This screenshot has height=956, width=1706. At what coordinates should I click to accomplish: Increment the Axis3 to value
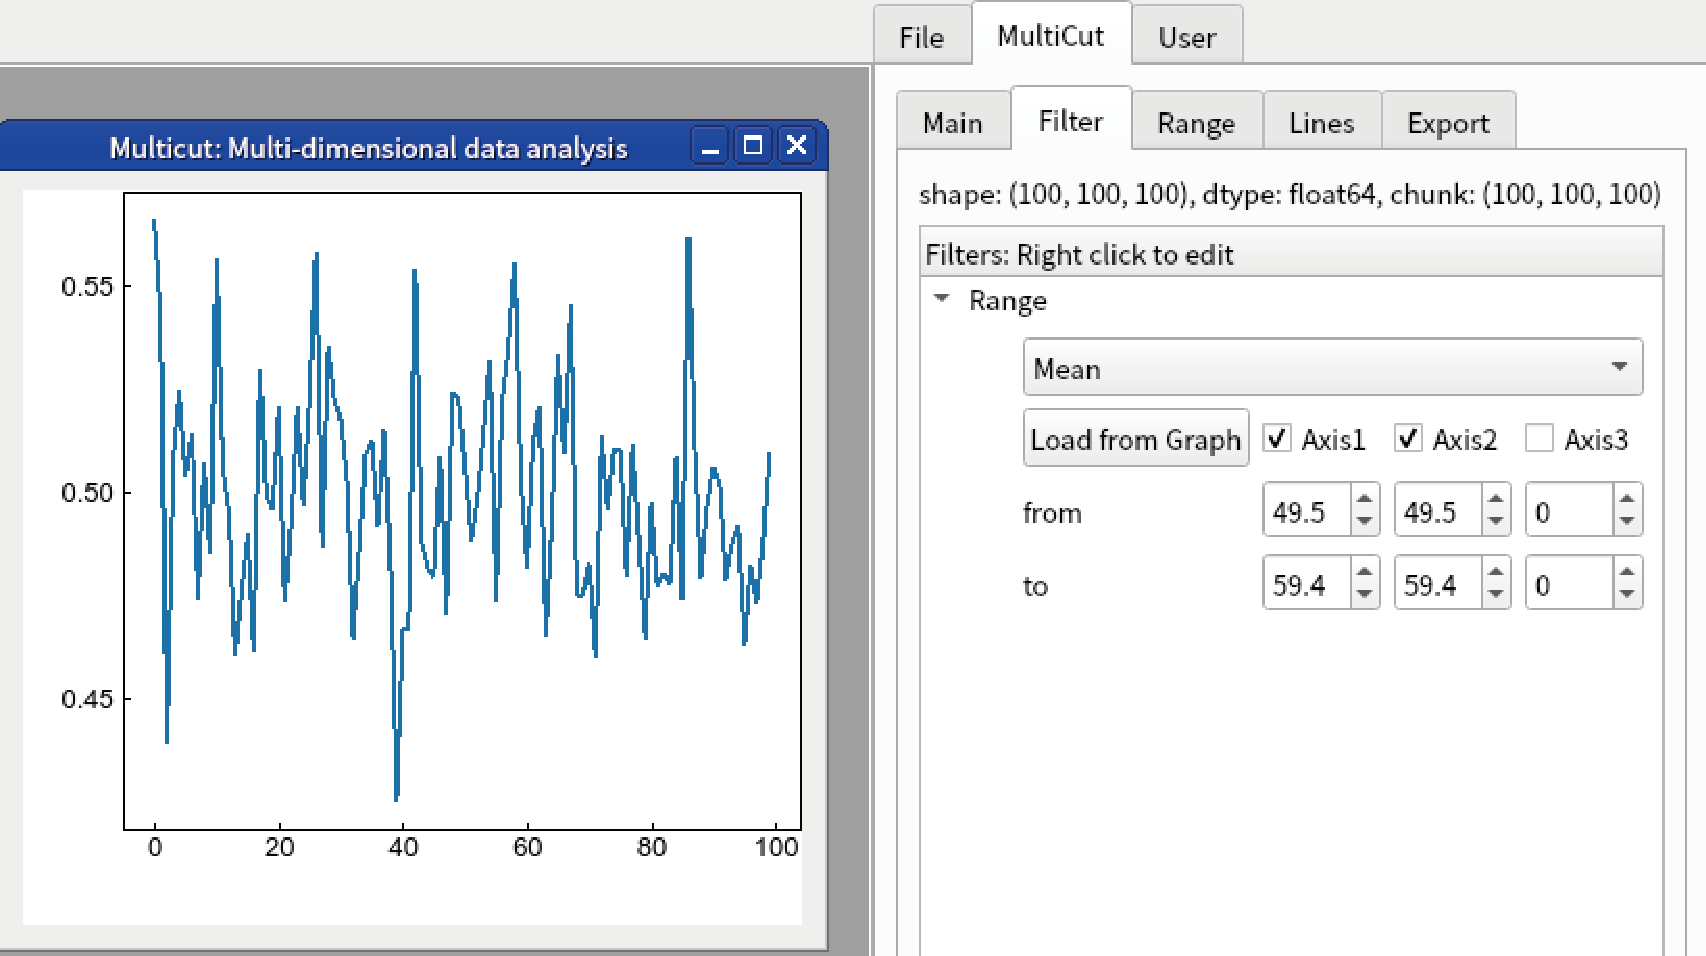1627,572
